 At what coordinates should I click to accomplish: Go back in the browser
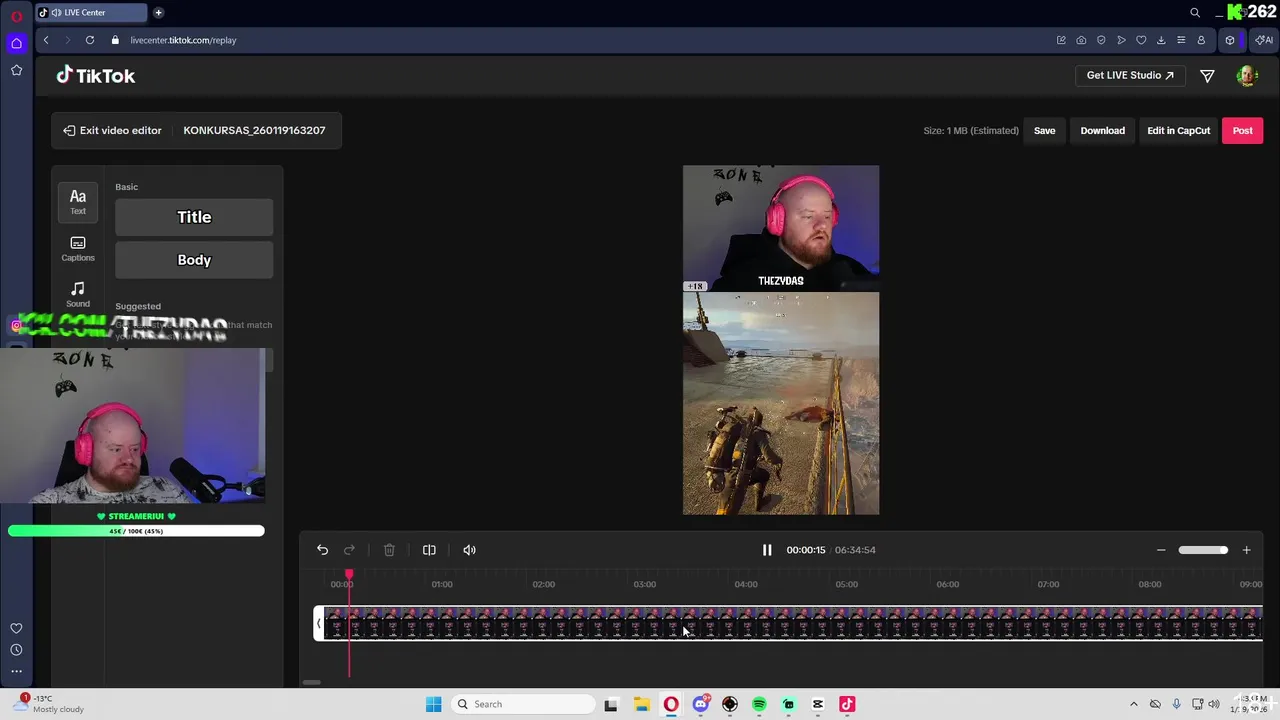[46, 40]
